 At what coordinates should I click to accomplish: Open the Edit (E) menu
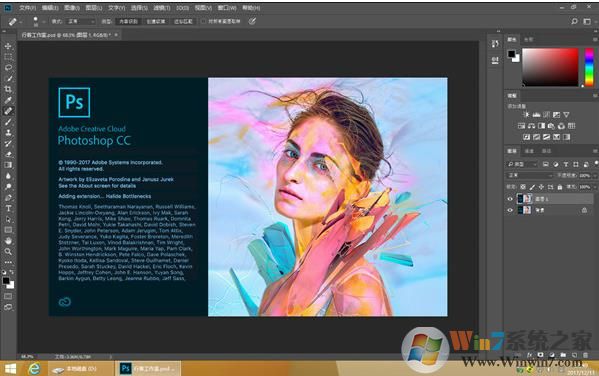coord(50,8)
